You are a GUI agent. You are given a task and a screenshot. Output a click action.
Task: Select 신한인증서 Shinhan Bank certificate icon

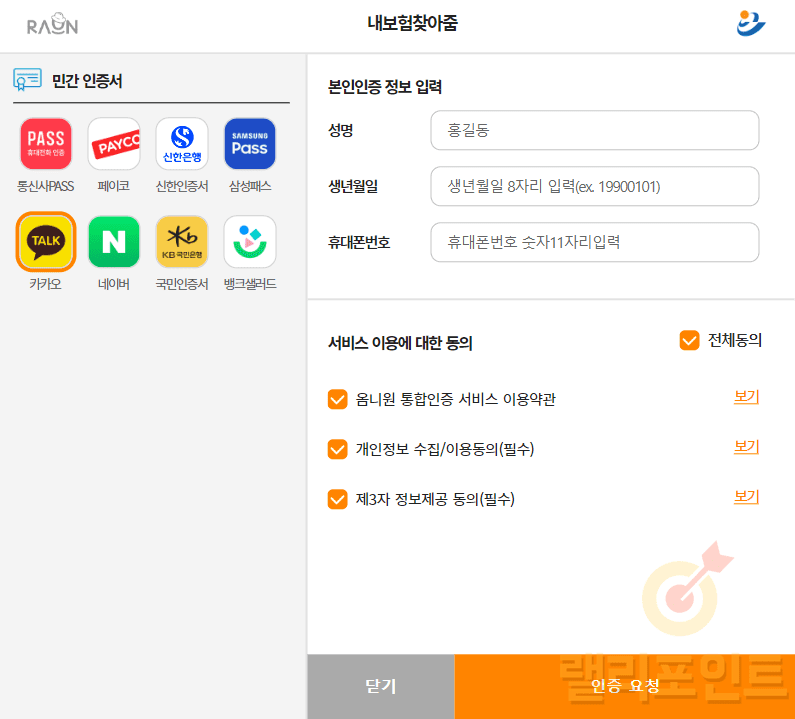pyautogui.click(x=182, y=144)
